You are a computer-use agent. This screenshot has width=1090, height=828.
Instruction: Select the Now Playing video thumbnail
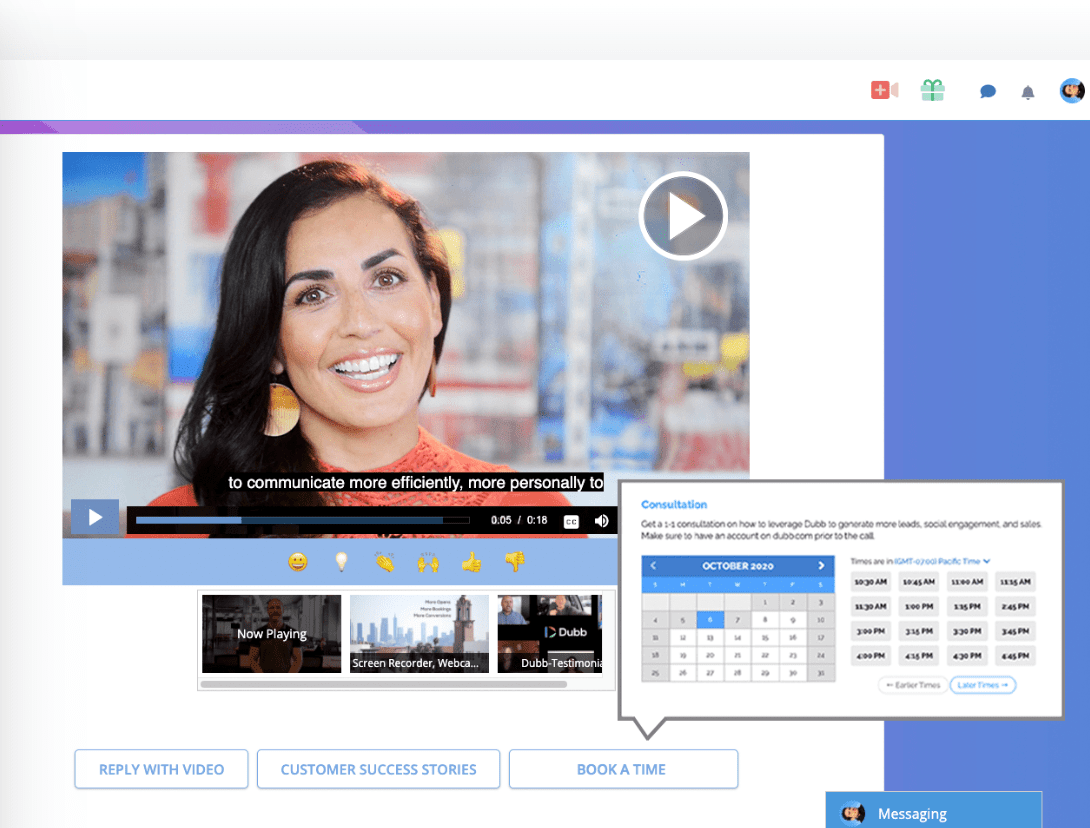click(272, 633)
